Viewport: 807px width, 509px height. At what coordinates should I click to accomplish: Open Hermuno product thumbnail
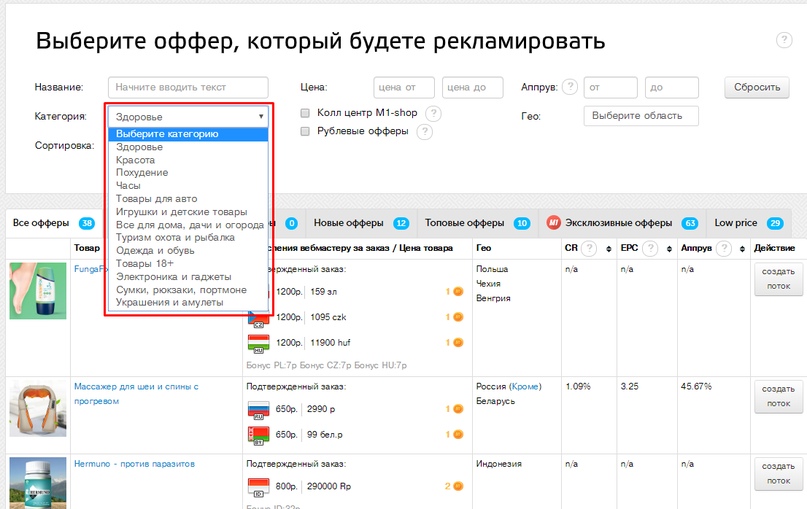tap(38, 483)
